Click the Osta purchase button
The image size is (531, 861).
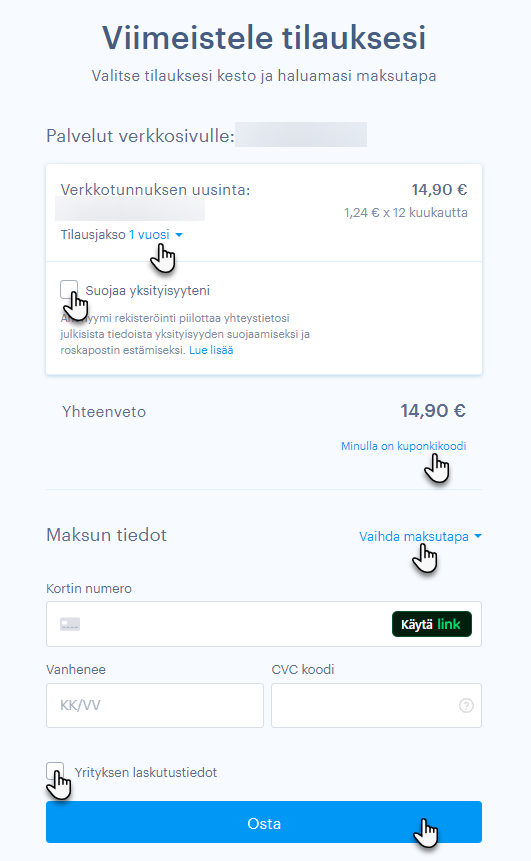pyautogui.click(x=264, y=822)
